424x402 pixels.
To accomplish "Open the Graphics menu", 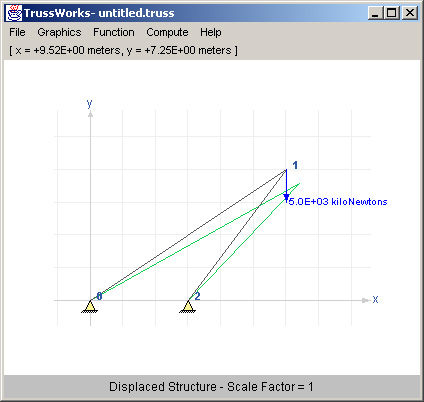I will click(59, 32).
